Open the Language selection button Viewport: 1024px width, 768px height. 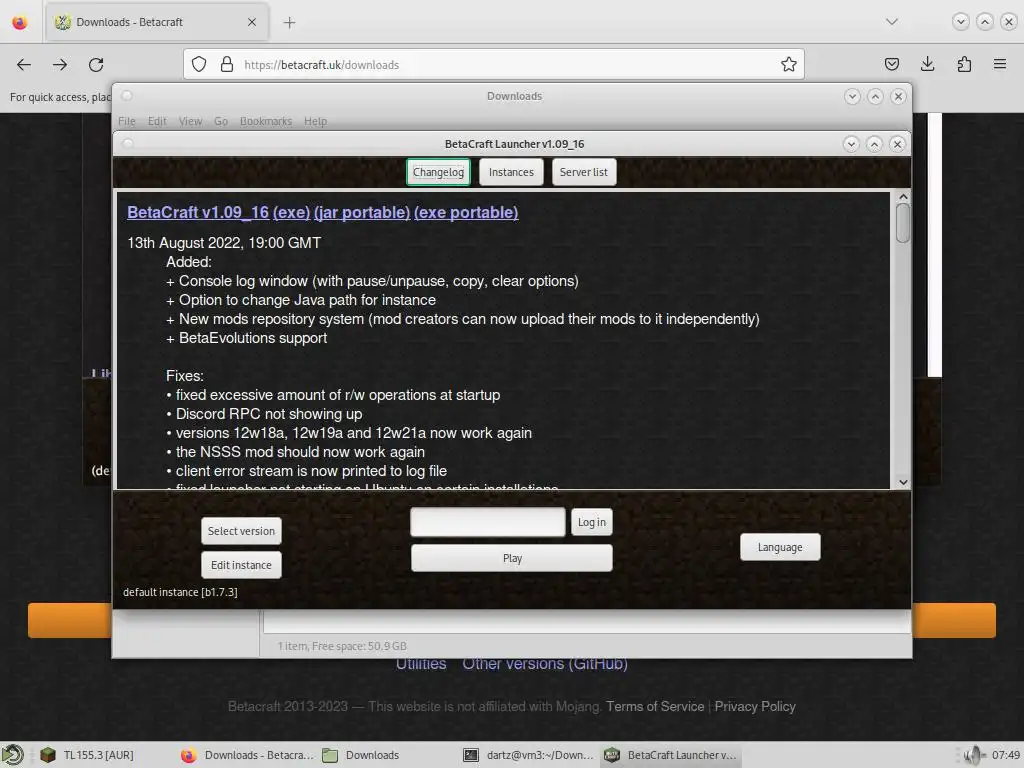click(x=780, y=547)
